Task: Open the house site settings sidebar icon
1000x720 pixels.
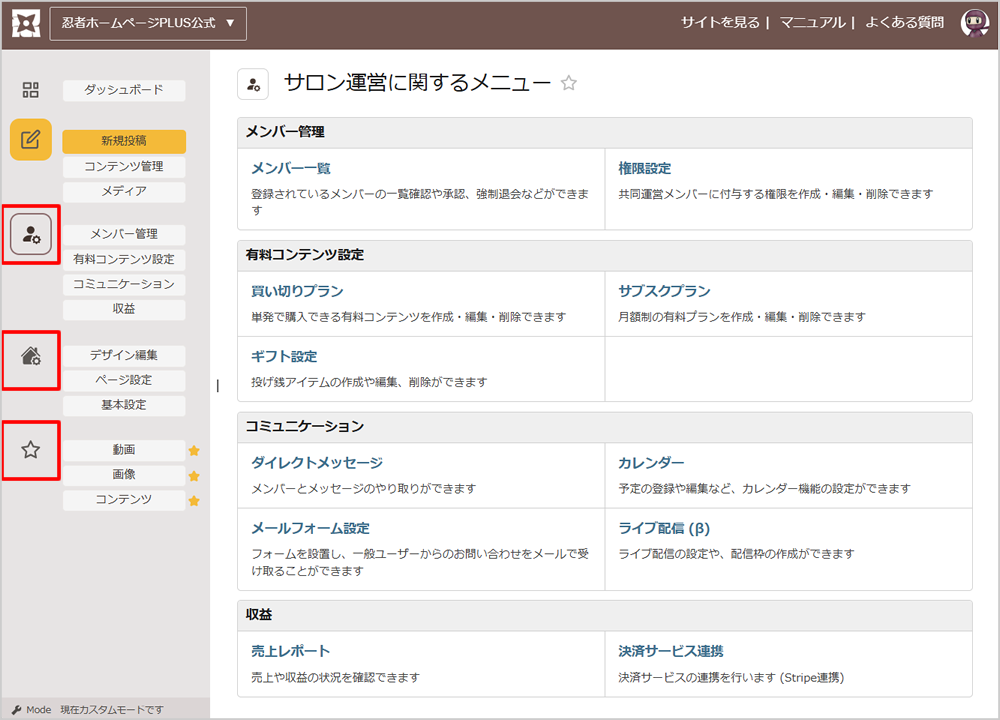Action: (x=31, y=355)
